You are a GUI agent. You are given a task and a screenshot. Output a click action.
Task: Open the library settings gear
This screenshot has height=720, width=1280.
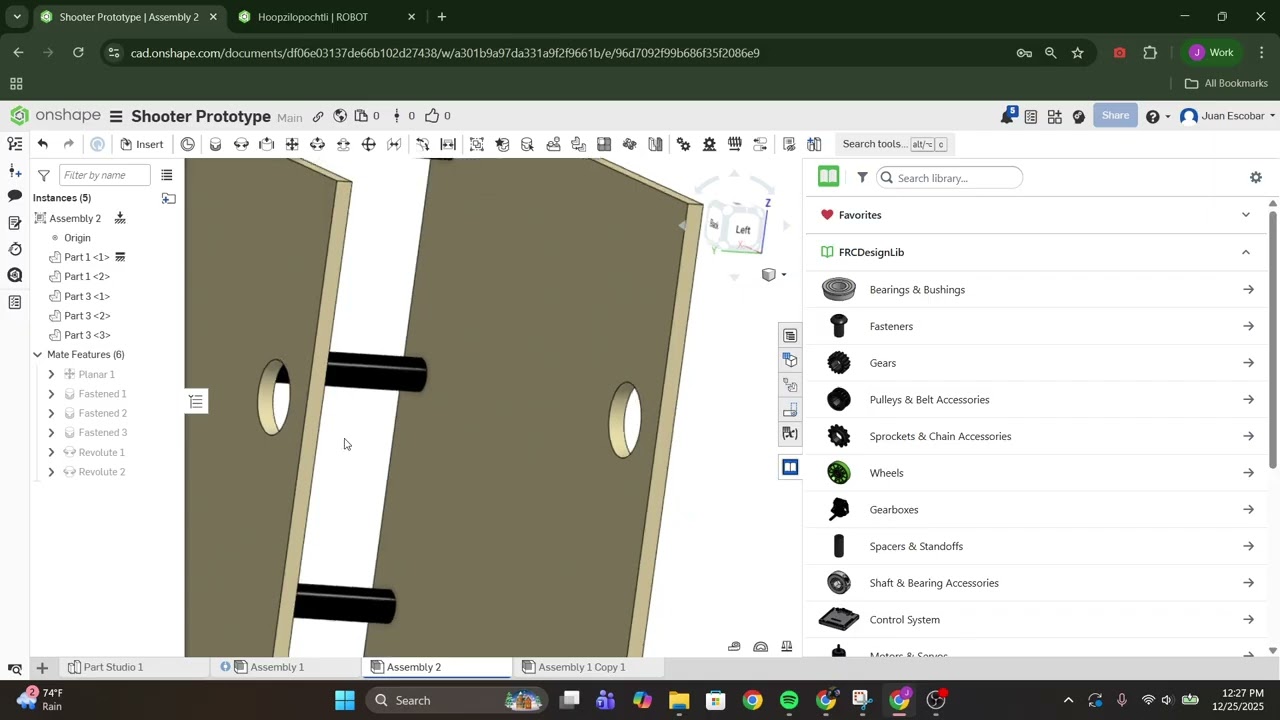1255,178
